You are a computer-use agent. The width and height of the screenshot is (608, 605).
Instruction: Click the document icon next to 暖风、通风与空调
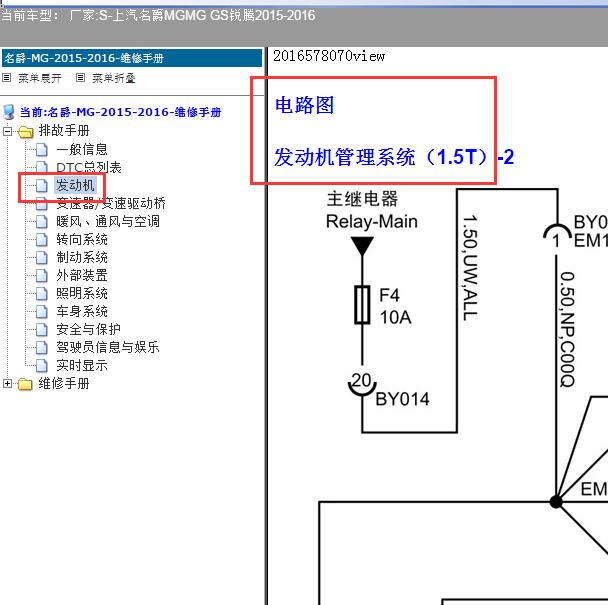[x=41, y=221]
